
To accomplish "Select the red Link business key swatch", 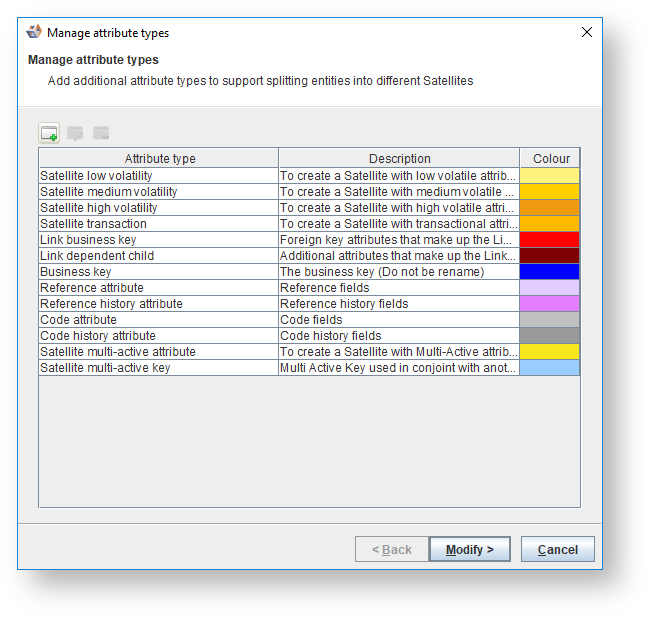I will tap(549, 239).
